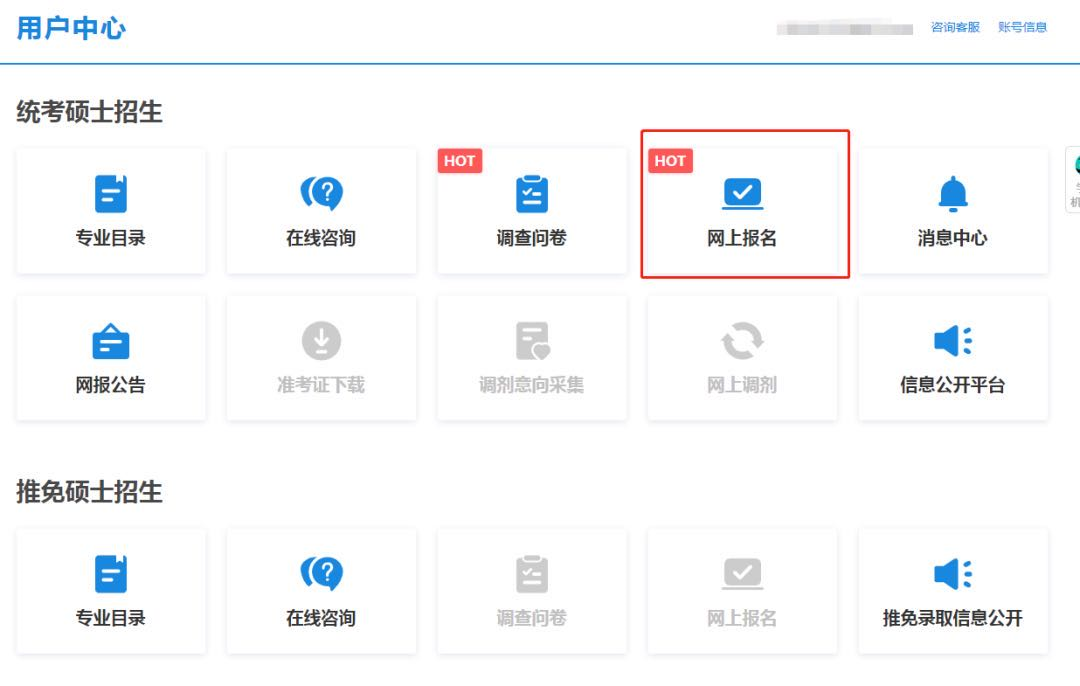Image resolution: width=1080 pixels, height=686 pixels.
Task: Open the 专业目录 tile under 统考硕士招生
Action: [x=110, y=210]
